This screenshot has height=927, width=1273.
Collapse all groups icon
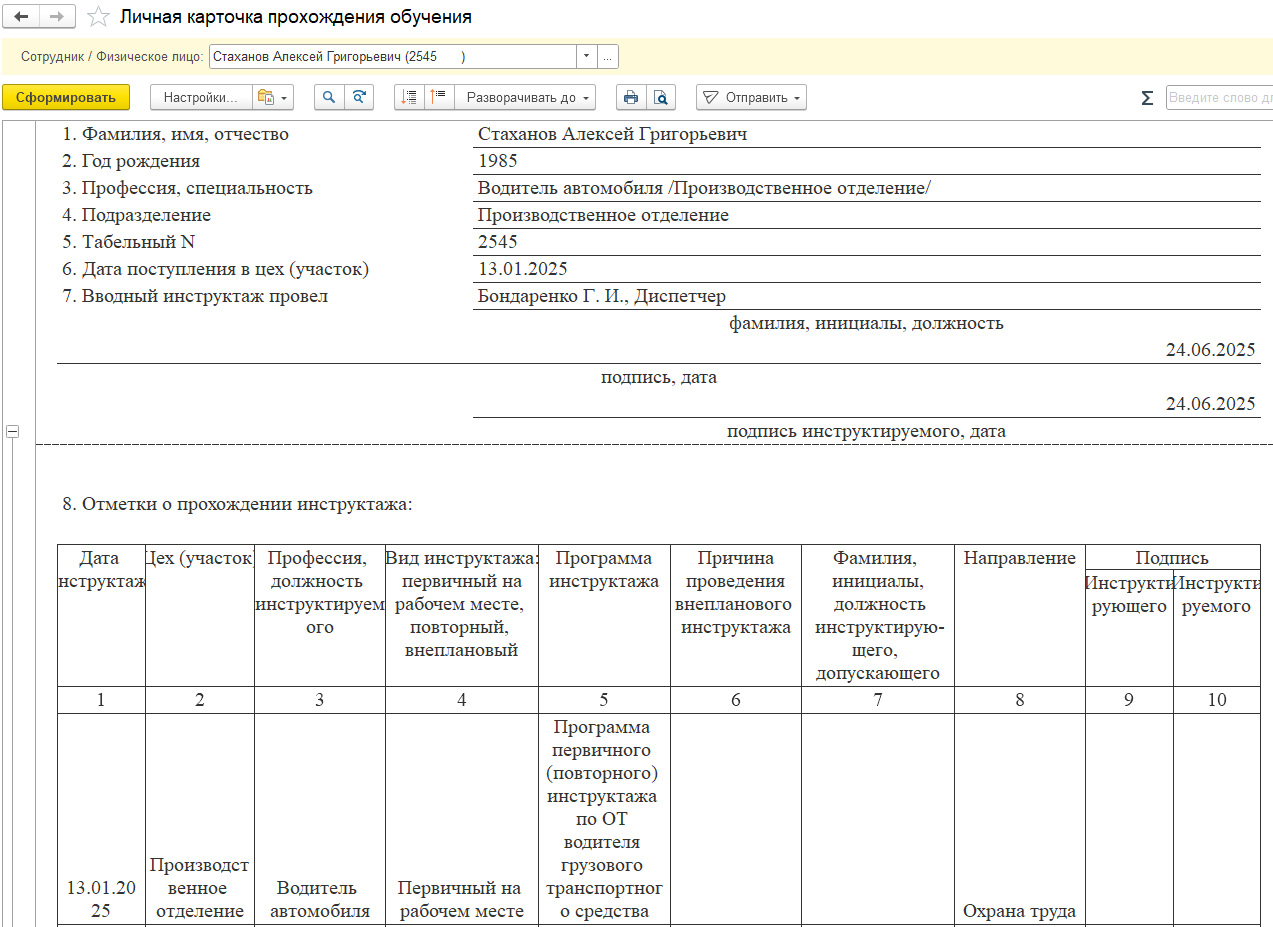pos(438,97)
